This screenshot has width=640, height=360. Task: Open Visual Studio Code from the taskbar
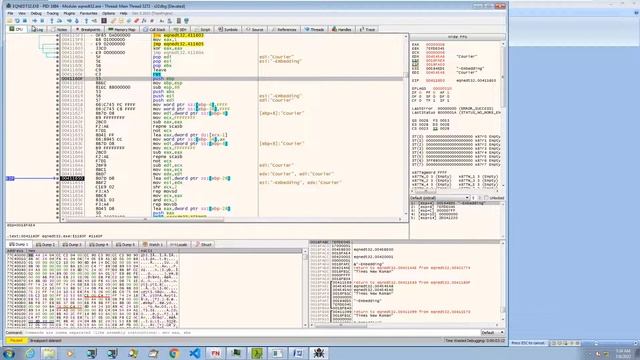coord(195,353)
